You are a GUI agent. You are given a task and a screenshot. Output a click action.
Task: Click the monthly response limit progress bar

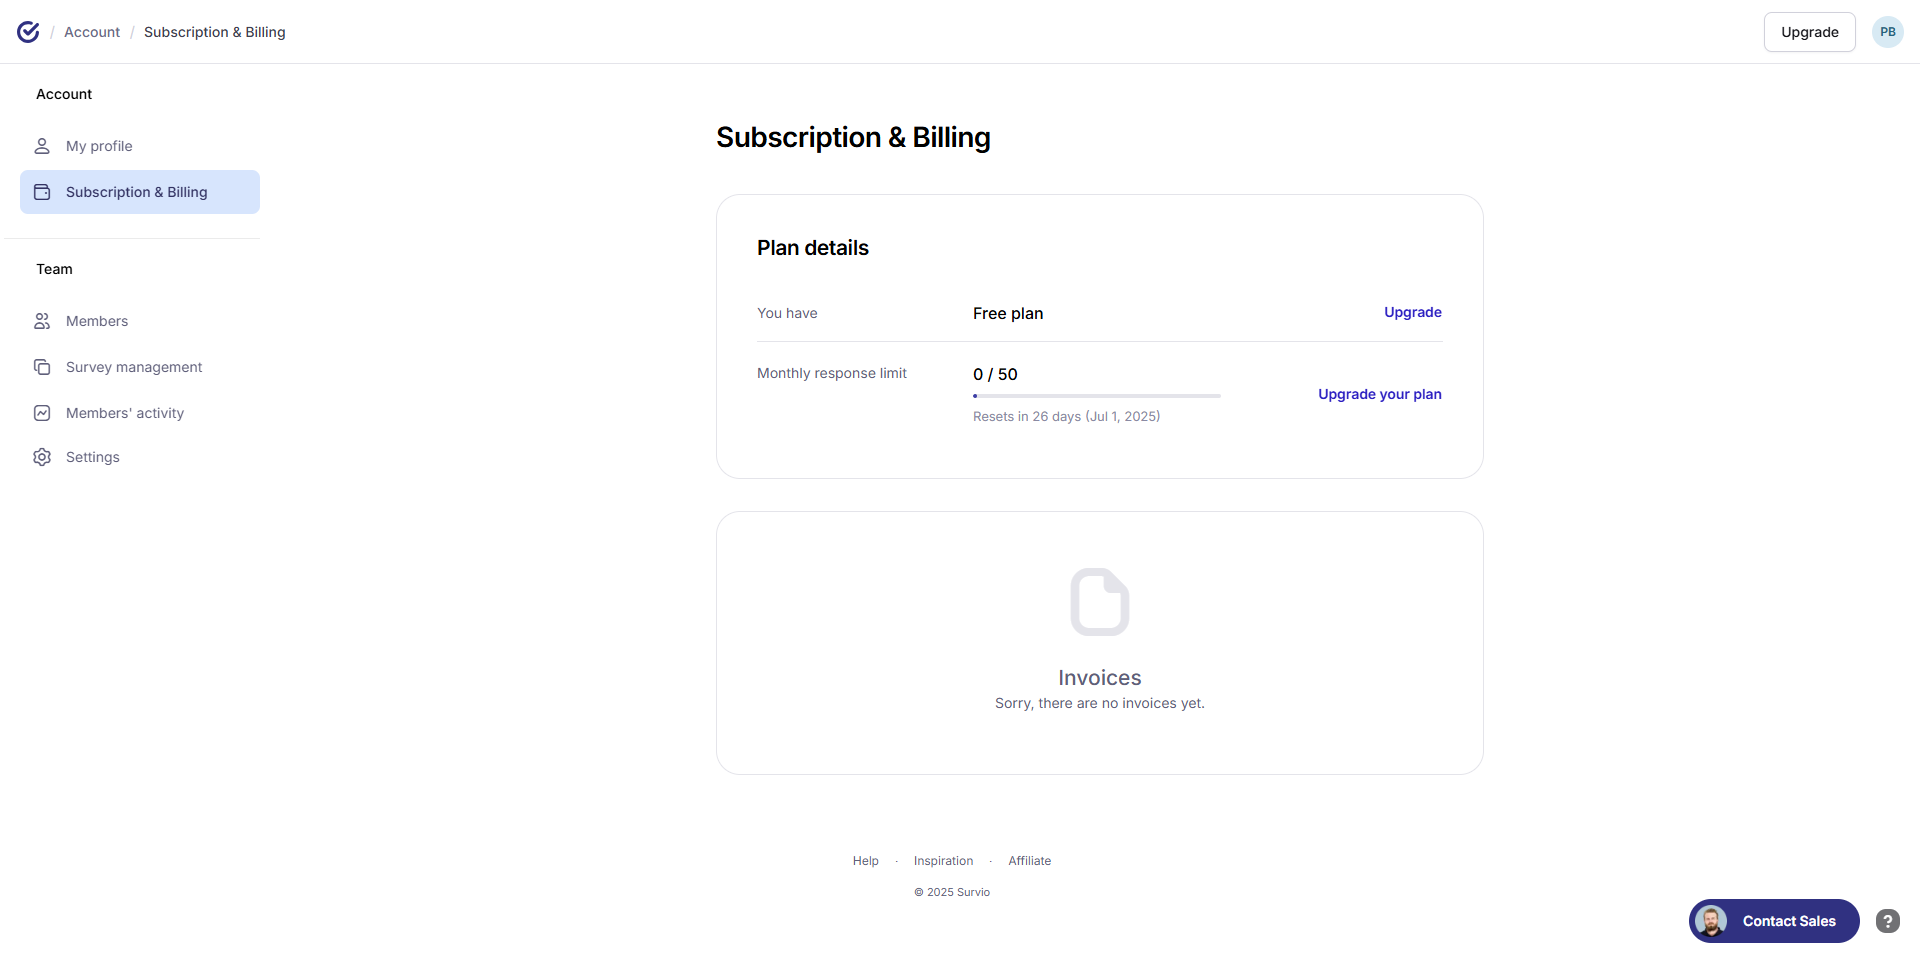1096,396
